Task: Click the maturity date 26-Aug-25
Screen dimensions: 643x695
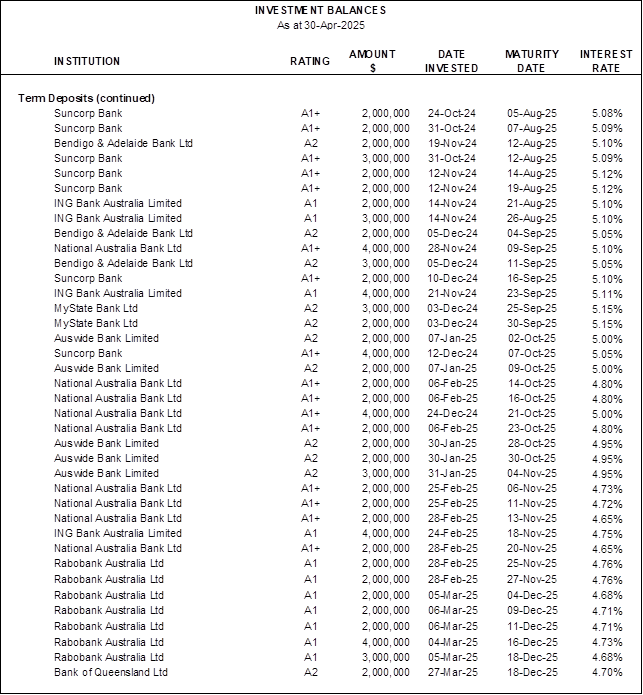Action: [x=532, y=219]
